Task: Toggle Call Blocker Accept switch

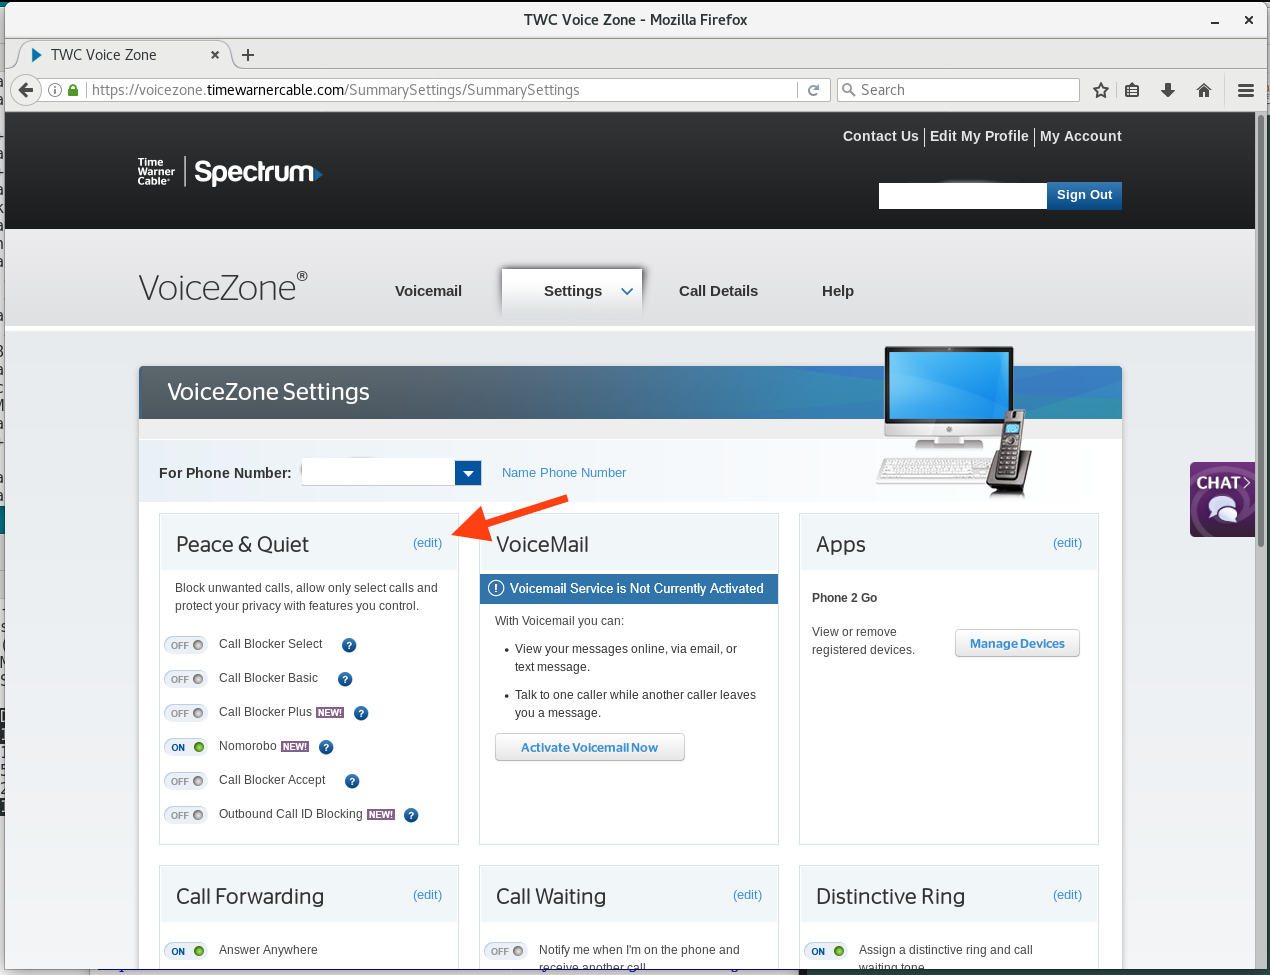Action: [x=186, y=781]
